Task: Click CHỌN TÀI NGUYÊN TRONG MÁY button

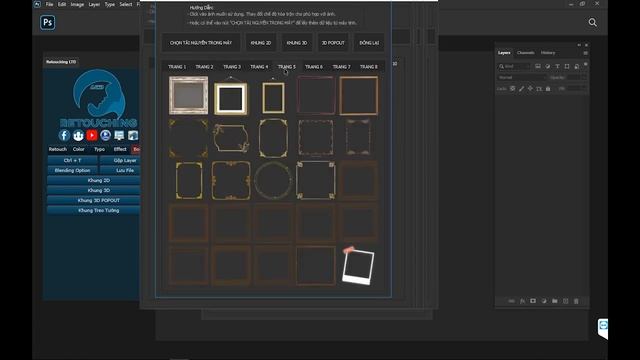Action: click(x=201, y=43)
